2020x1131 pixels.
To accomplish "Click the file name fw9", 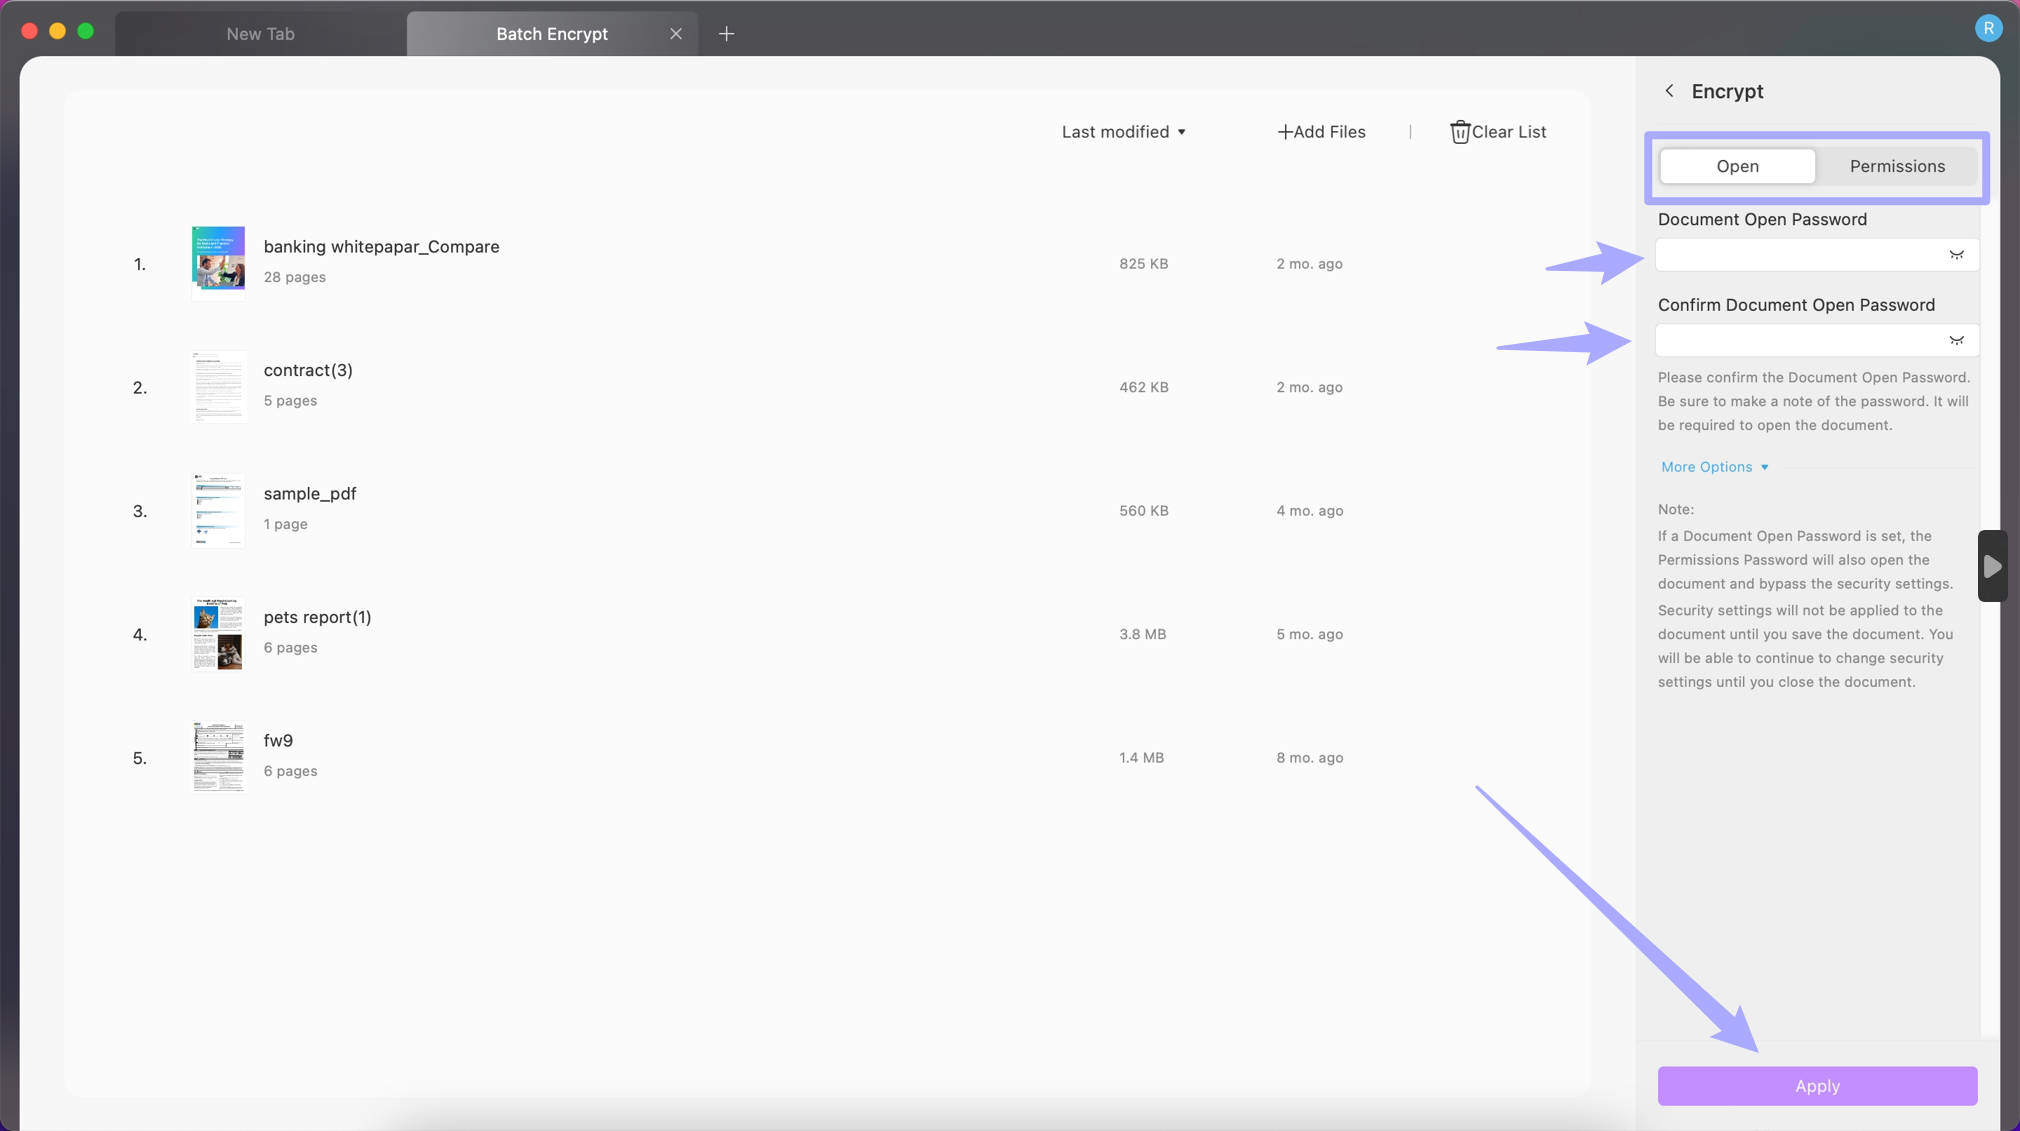I will pyautogui.click(x=278, y=741).
